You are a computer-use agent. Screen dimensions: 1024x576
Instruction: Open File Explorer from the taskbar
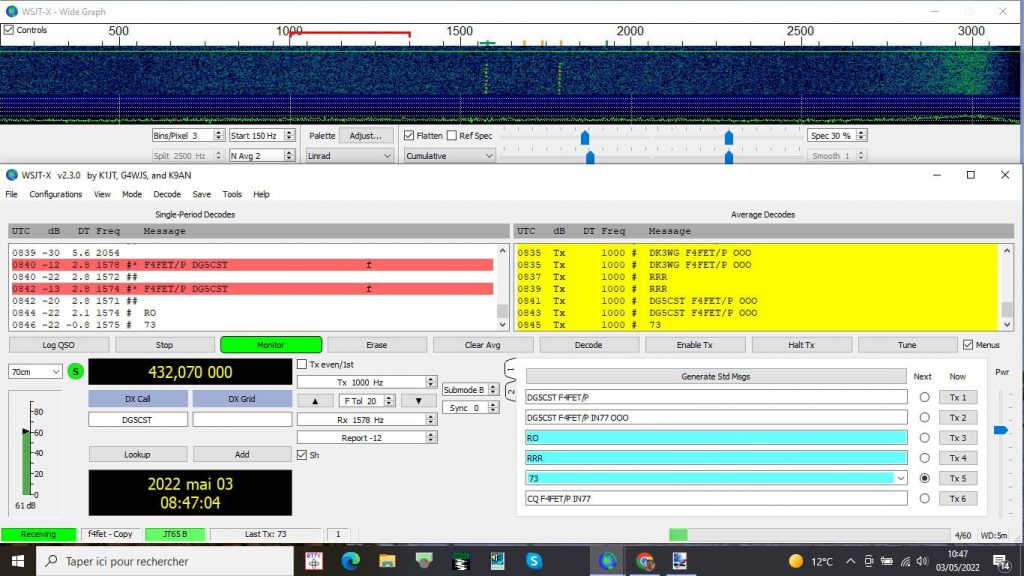[x=387, y=561]
